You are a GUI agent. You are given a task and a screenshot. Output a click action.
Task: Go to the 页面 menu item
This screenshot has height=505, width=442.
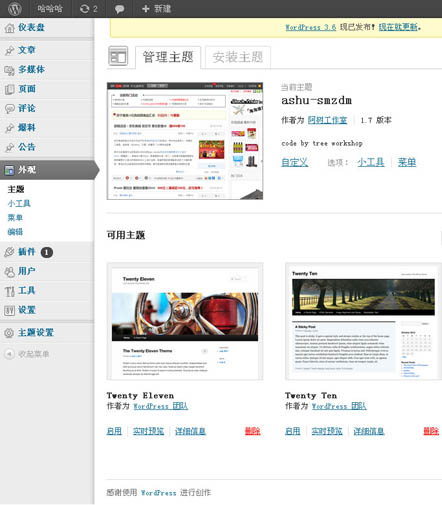coord(27,89)
